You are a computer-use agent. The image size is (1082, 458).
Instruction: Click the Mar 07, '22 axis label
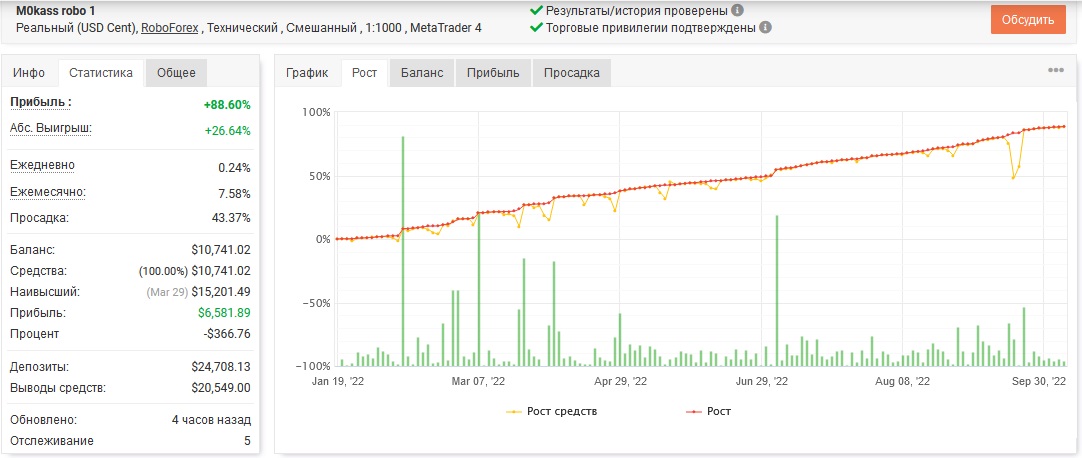[x=479, y=381]
